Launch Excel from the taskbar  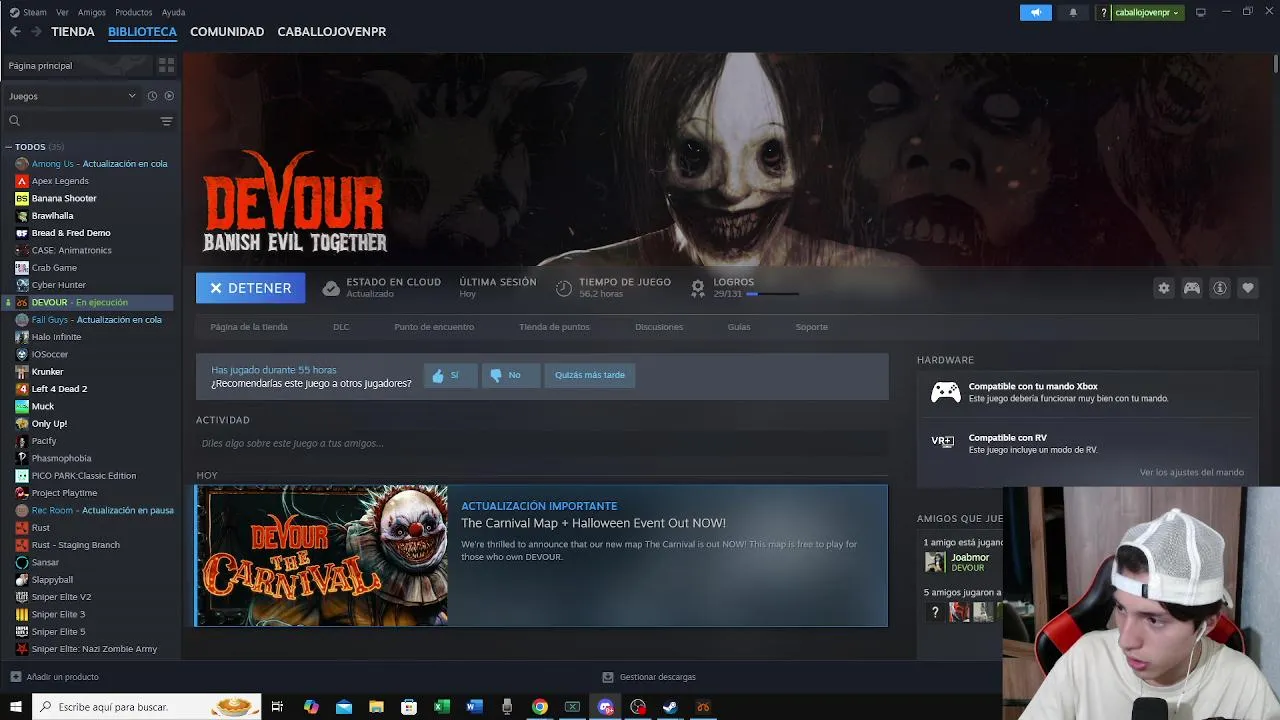441,707
